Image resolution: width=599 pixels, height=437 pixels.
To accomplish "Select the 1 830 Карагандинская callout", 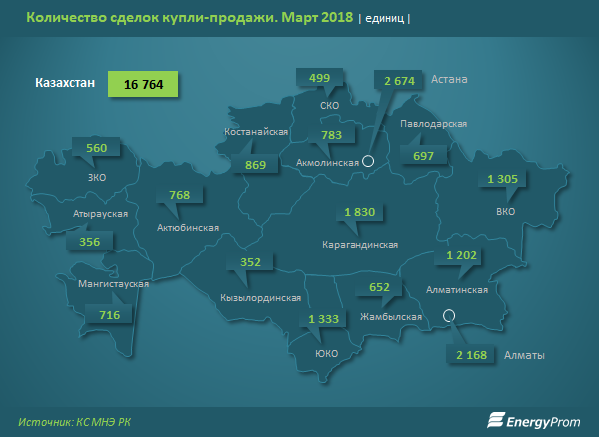I will pyautogui.click(x=359, y=212).
